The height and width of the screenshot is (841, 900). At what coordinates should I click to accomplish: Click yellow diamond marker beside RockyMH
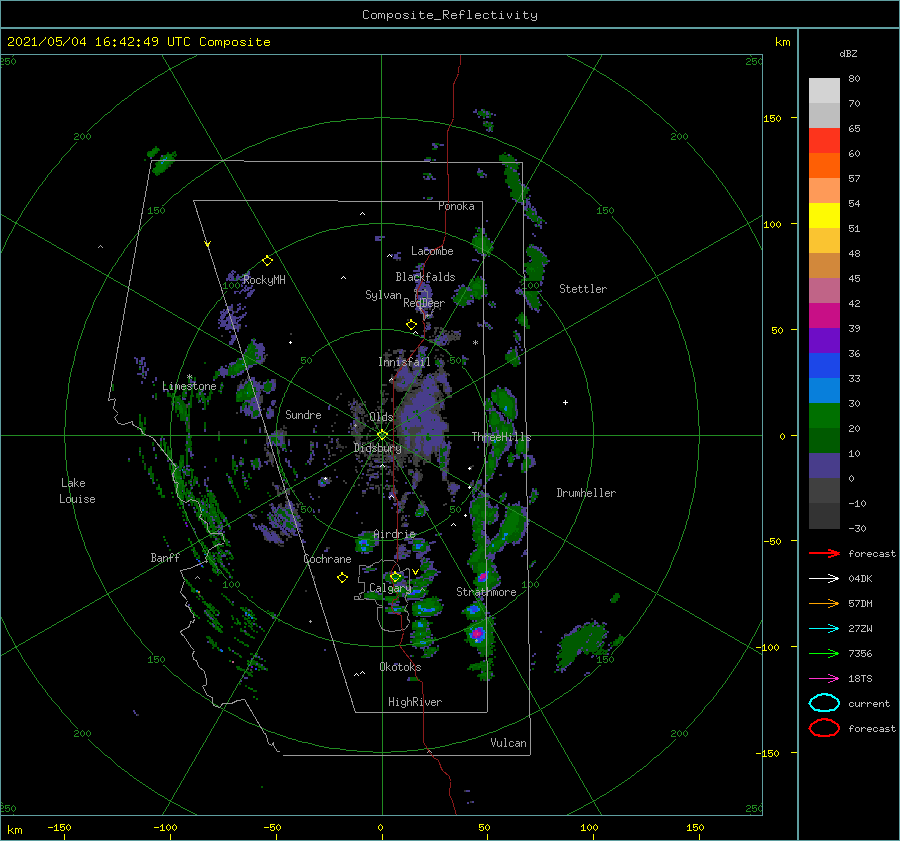click(267, 261)
